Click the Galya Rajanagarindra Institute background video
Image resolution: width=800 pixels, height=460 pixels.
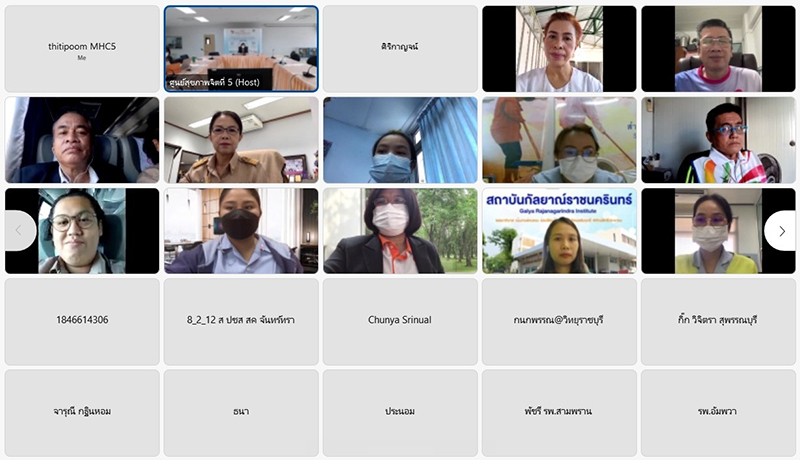(559, 231)
